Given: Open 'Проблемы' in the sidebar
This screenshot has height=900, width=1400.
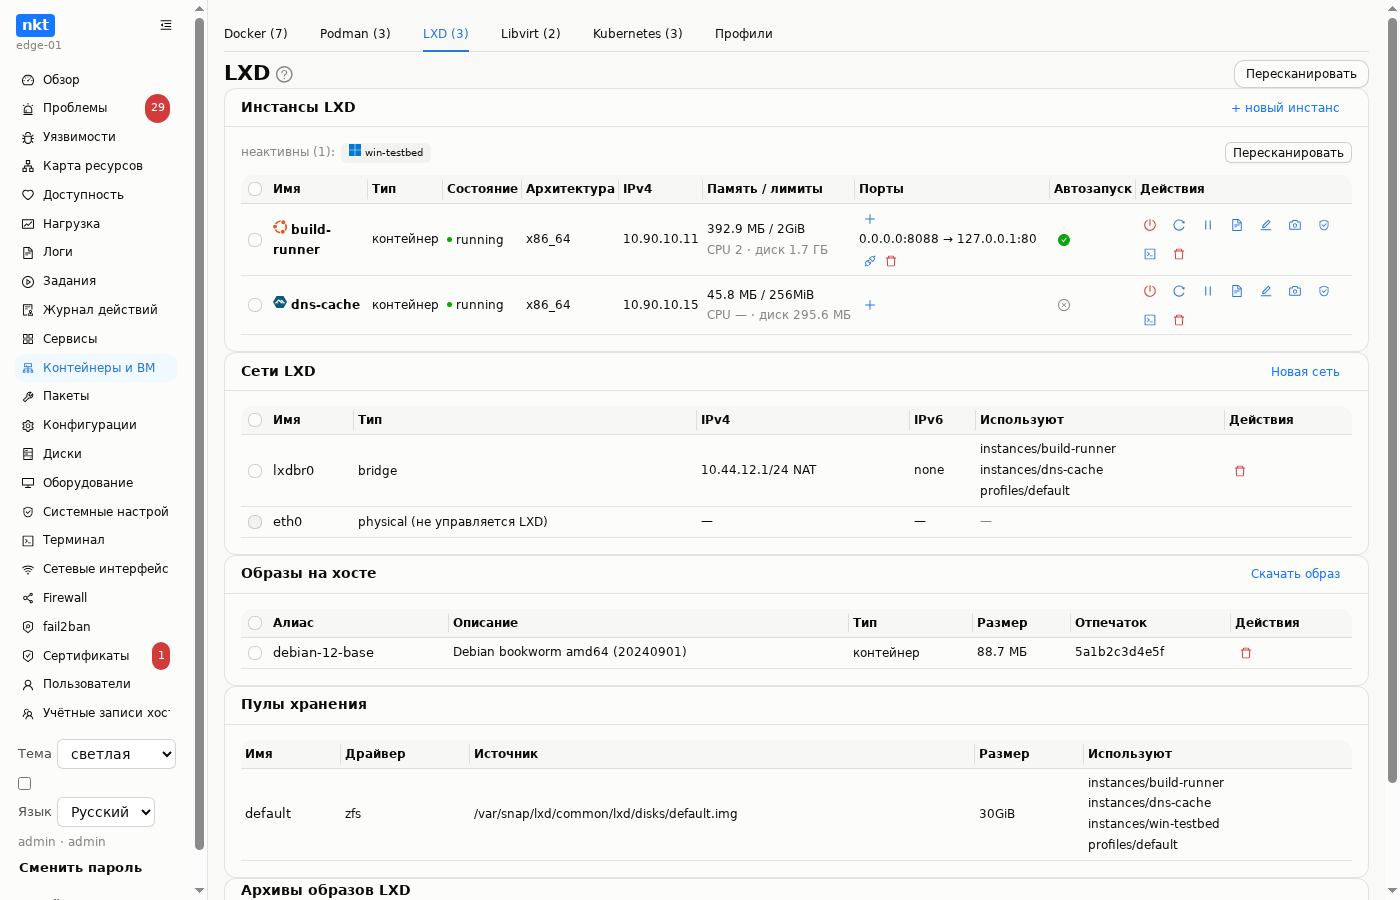Looking at the screenshot, I should tap(96, 108).
